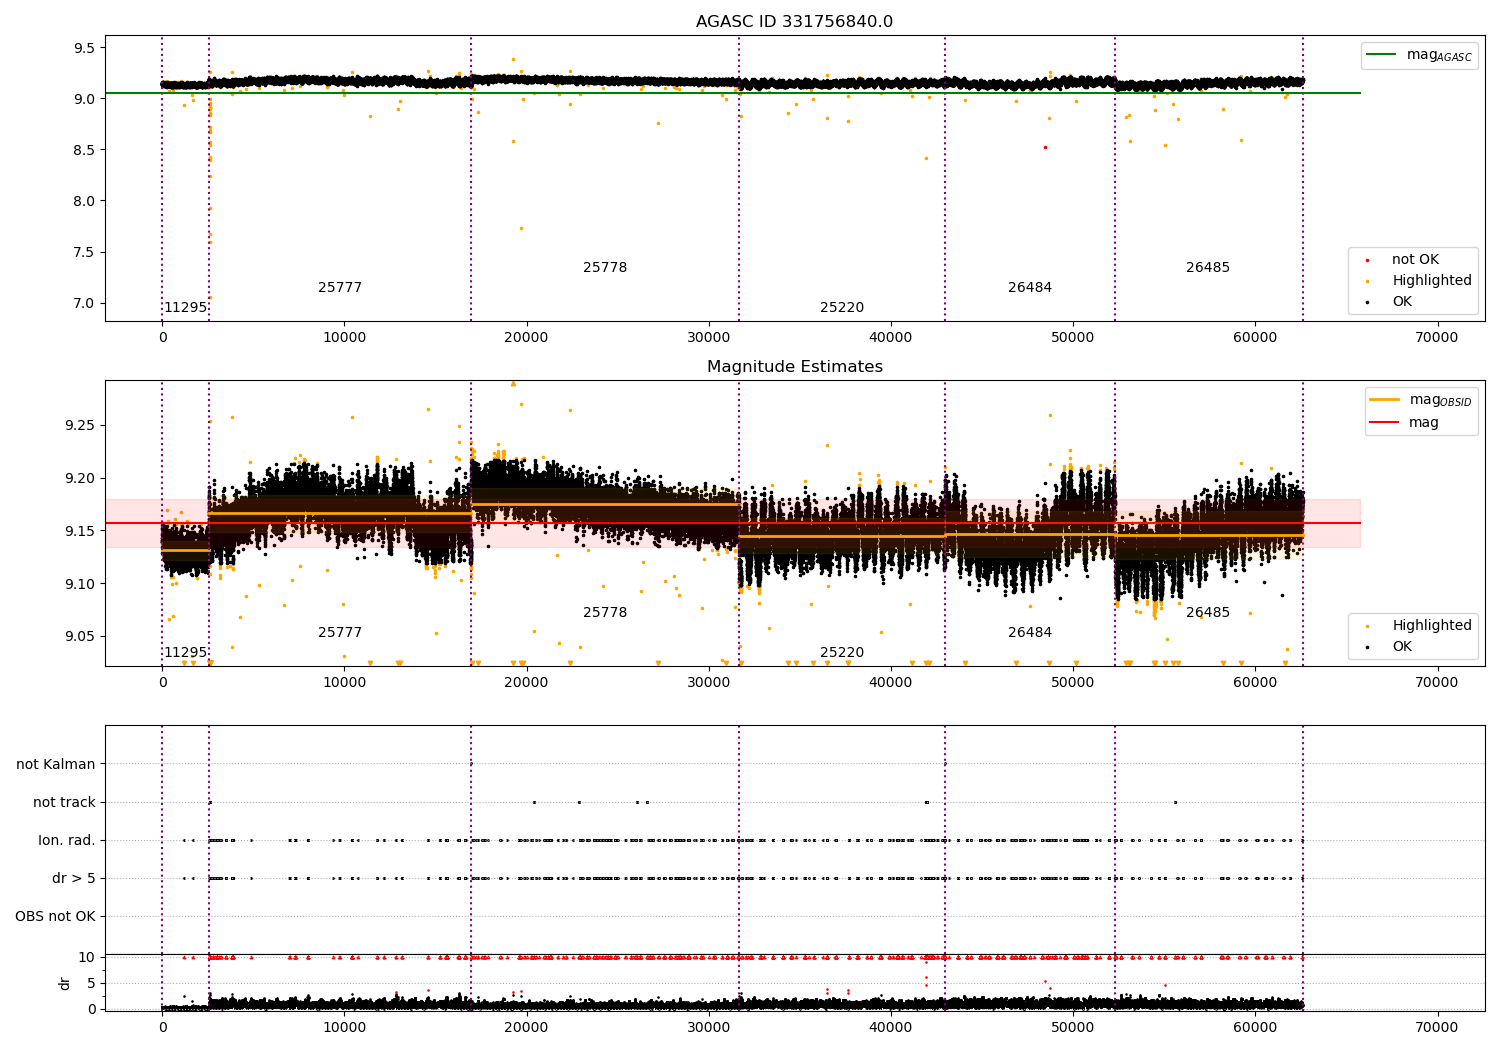The image size is (1500, 1050).
Task: Click the 9.20 y-axis tick label
Action: coord(80,478)
